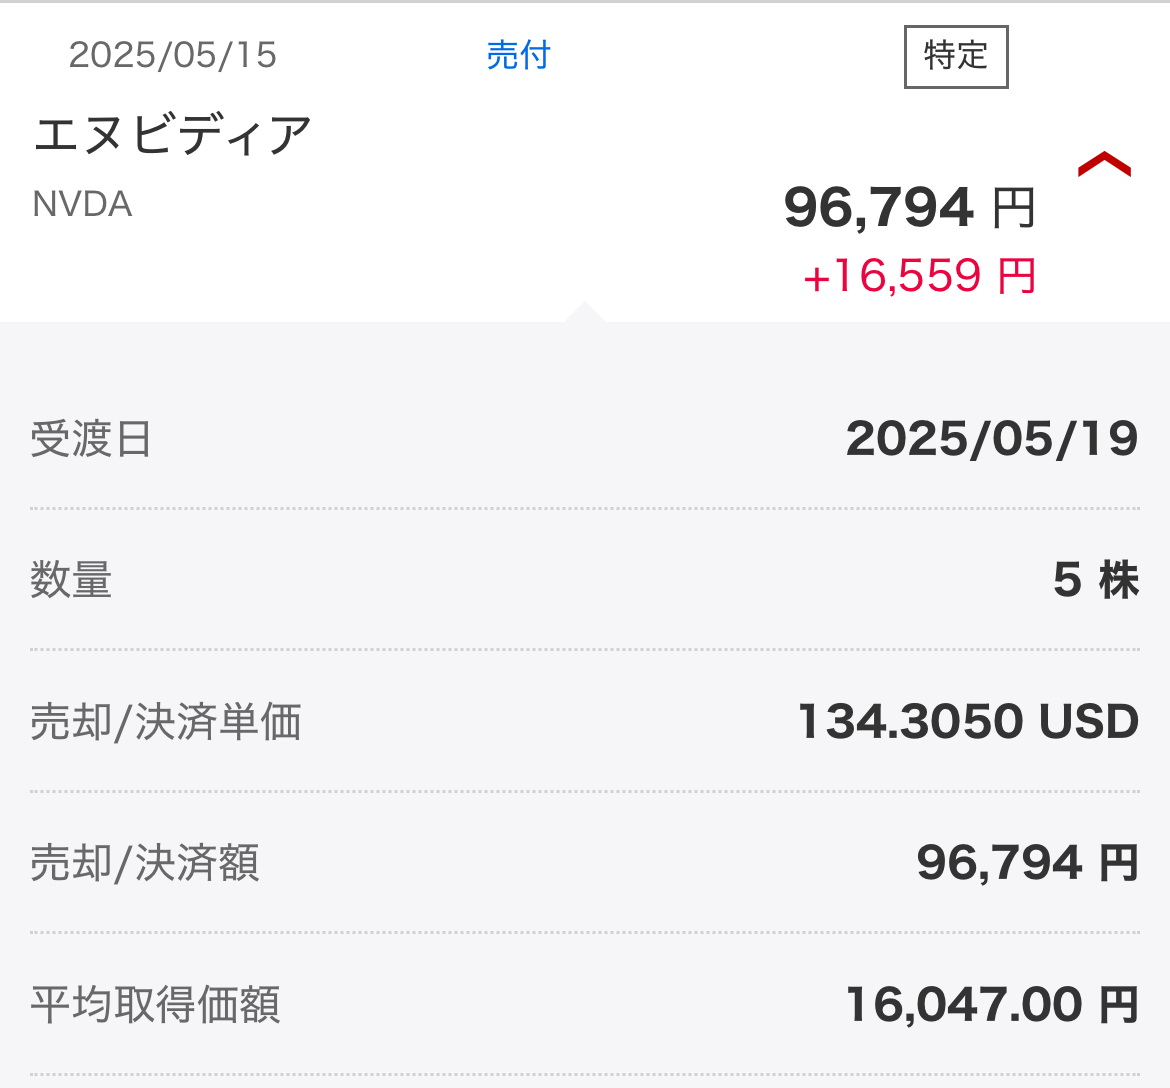Tap the 96,794 円 value in 売却/決済額 row

1027,863
